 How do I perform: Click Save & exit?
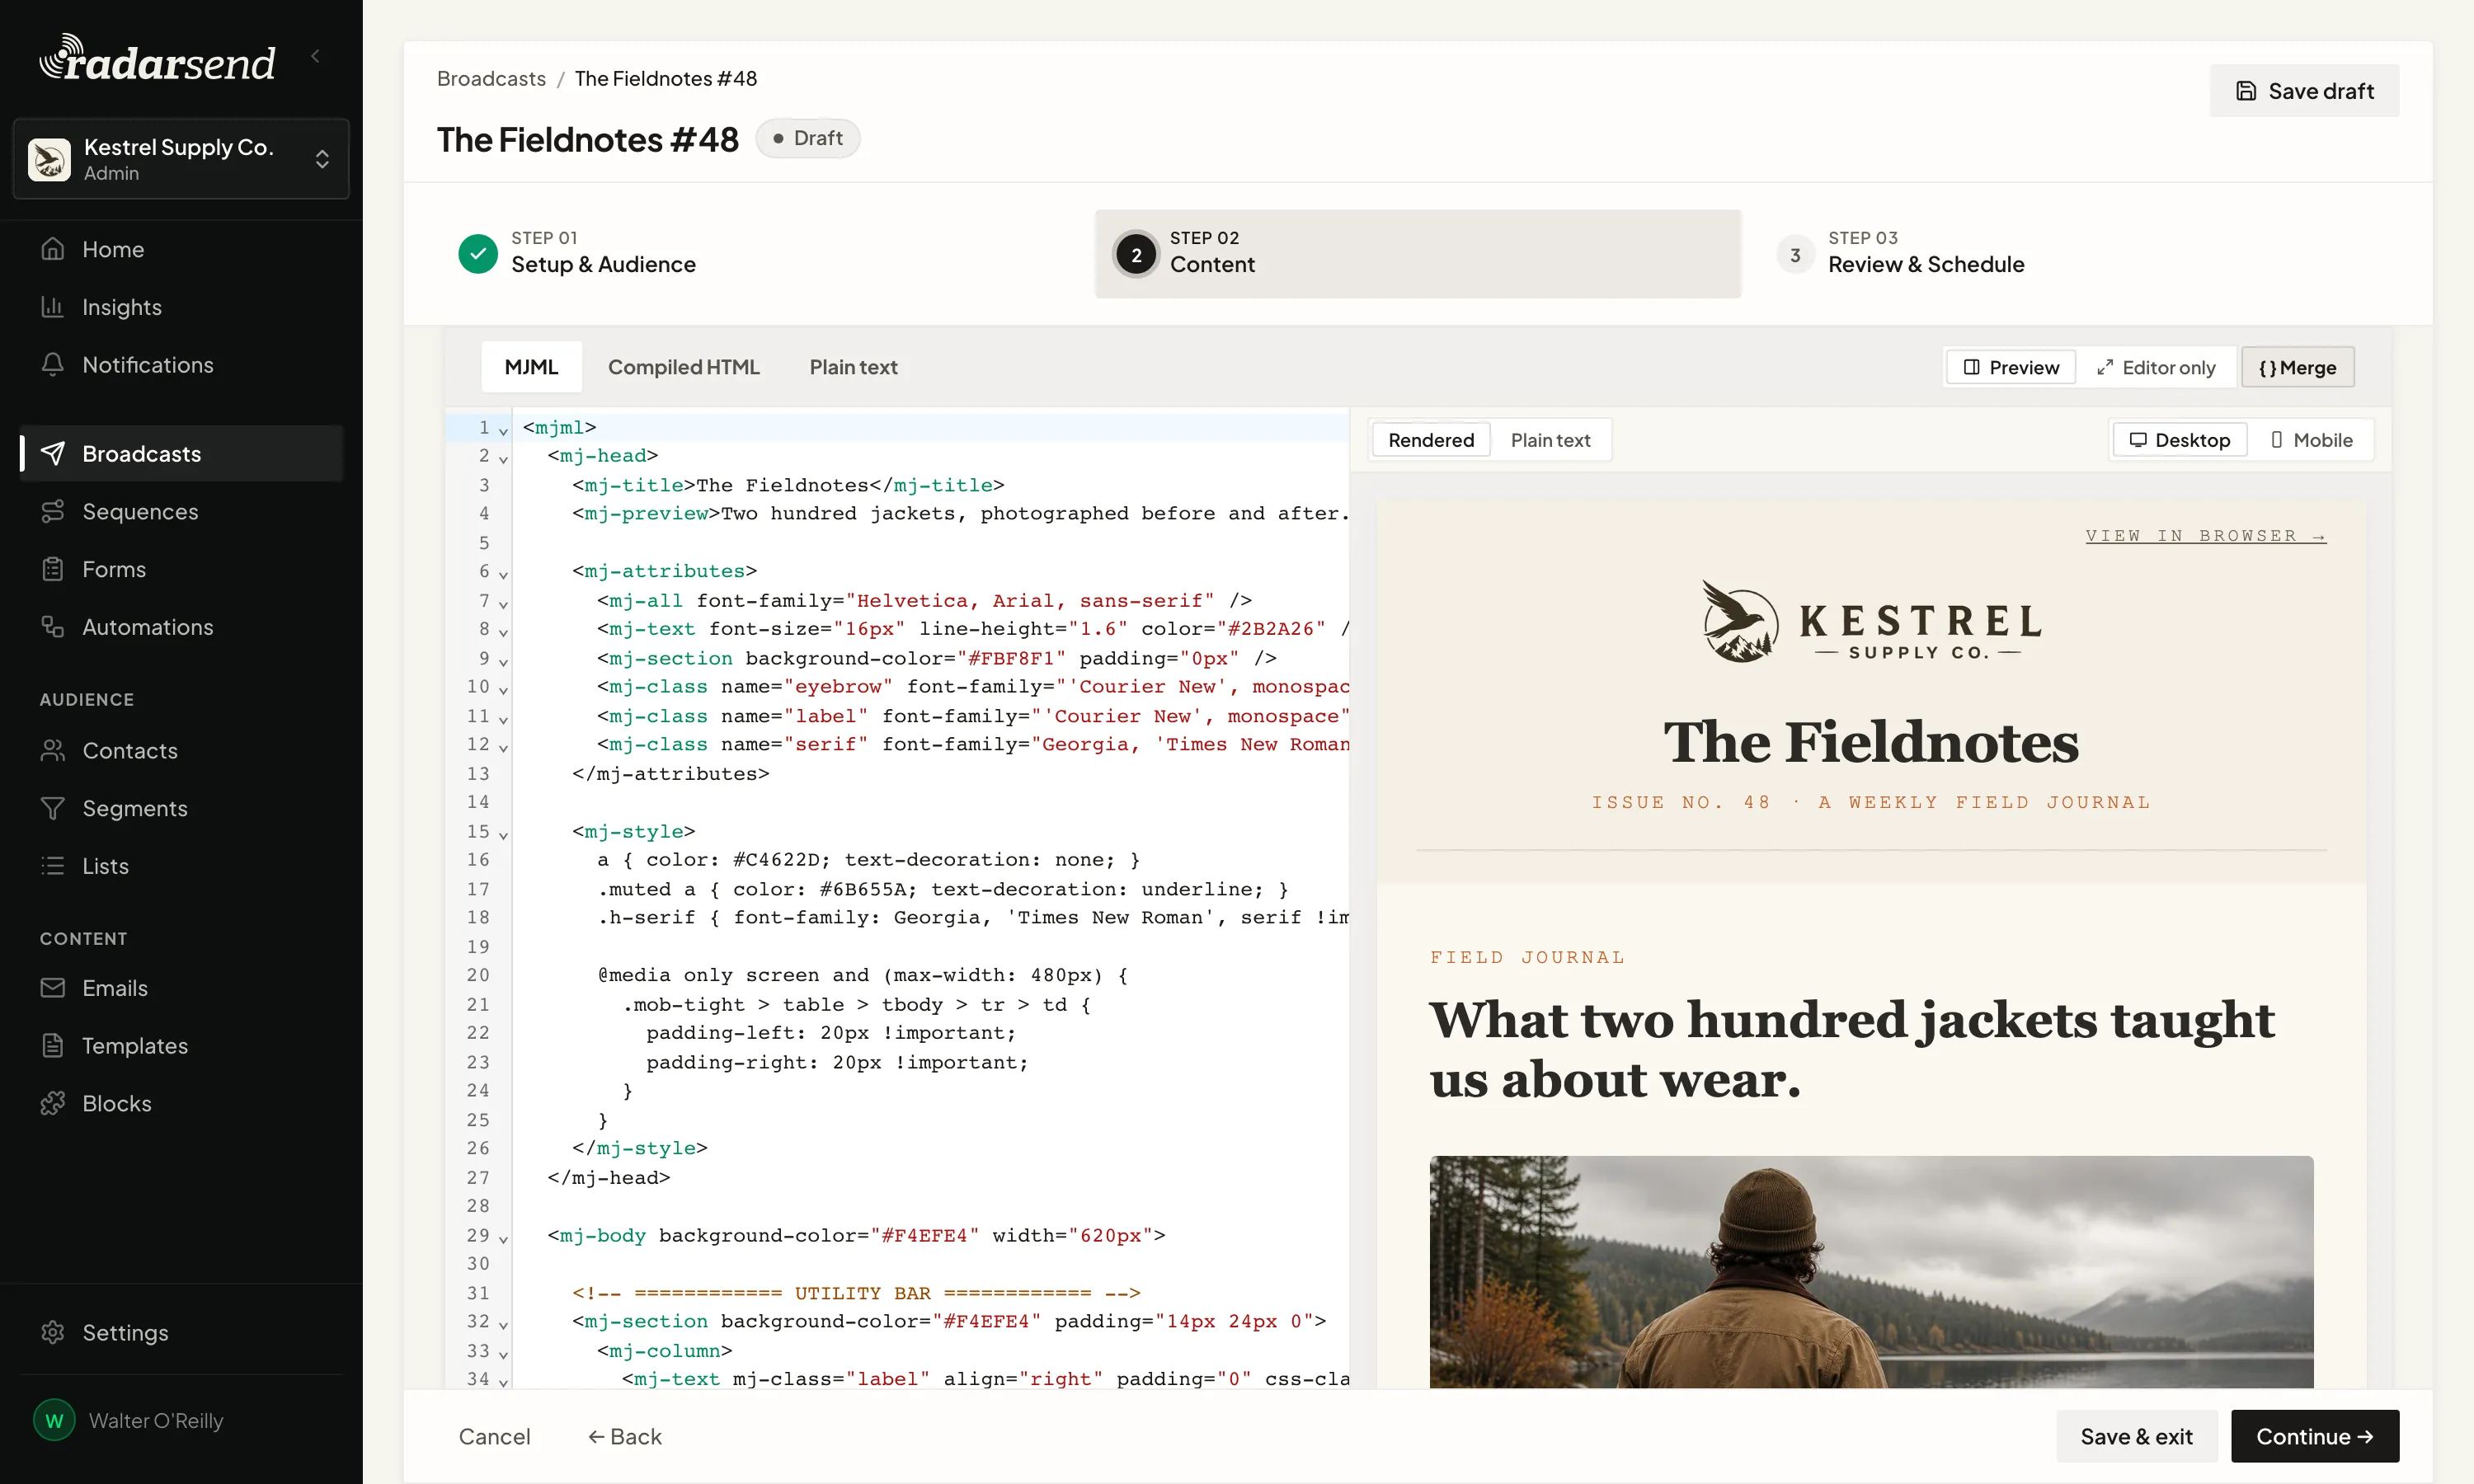(2137, 1436)
